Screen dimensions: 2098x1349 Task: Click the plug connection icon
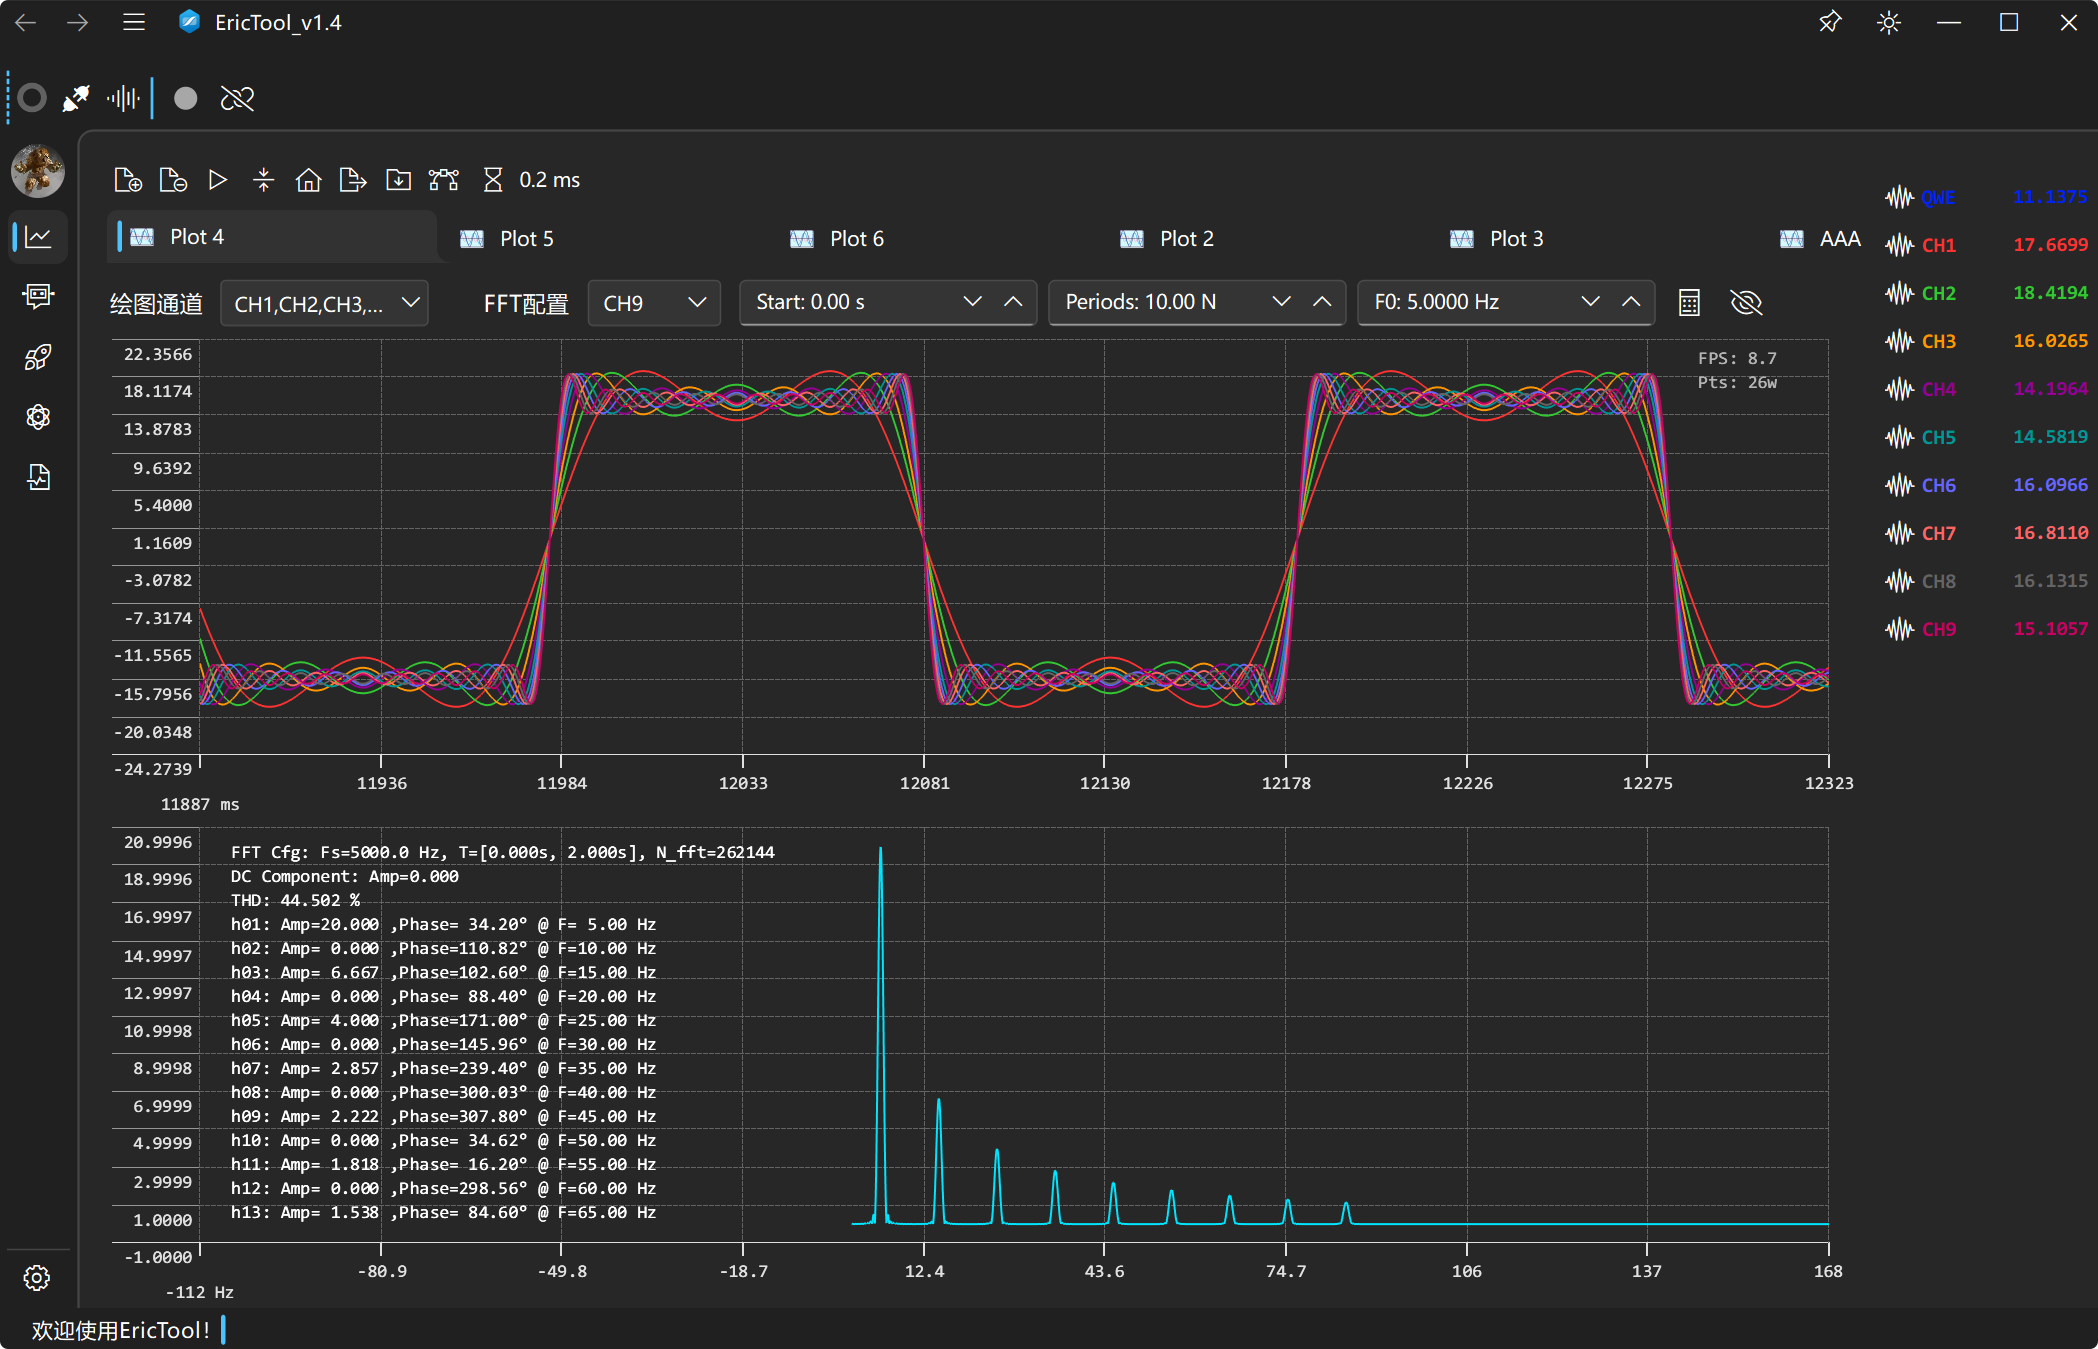click(76, 98)
